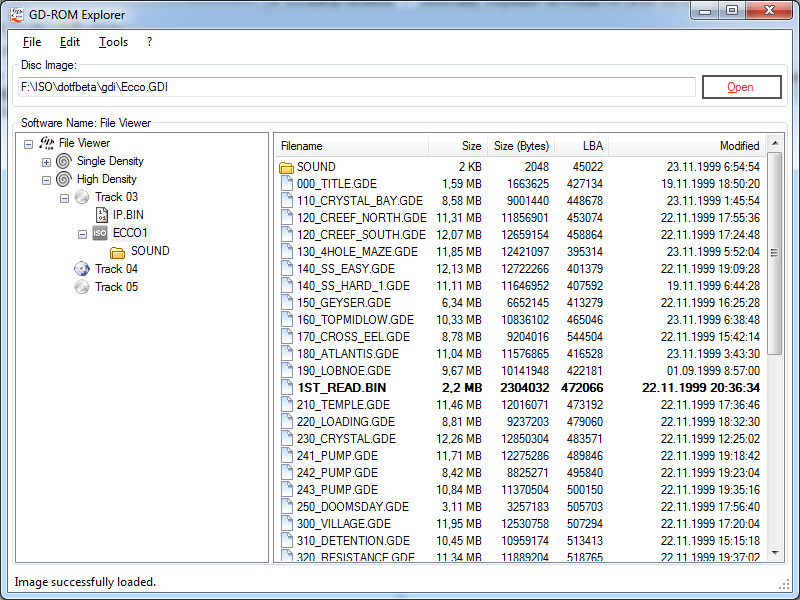Select the 1ST_READ.BIN file row
The height and width of the screenshot is (600, 800).
[520, 387]
